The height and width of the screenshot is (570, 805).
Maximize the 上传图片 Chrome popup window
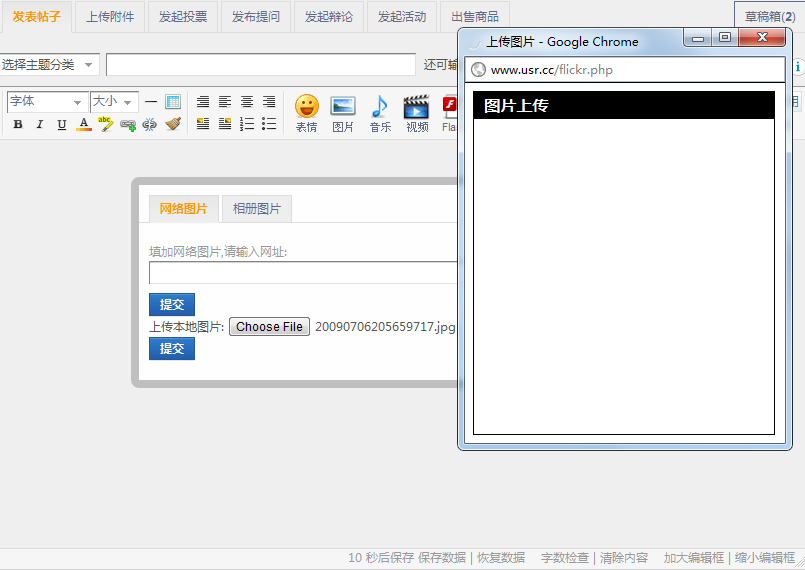(x=725, y=37)
